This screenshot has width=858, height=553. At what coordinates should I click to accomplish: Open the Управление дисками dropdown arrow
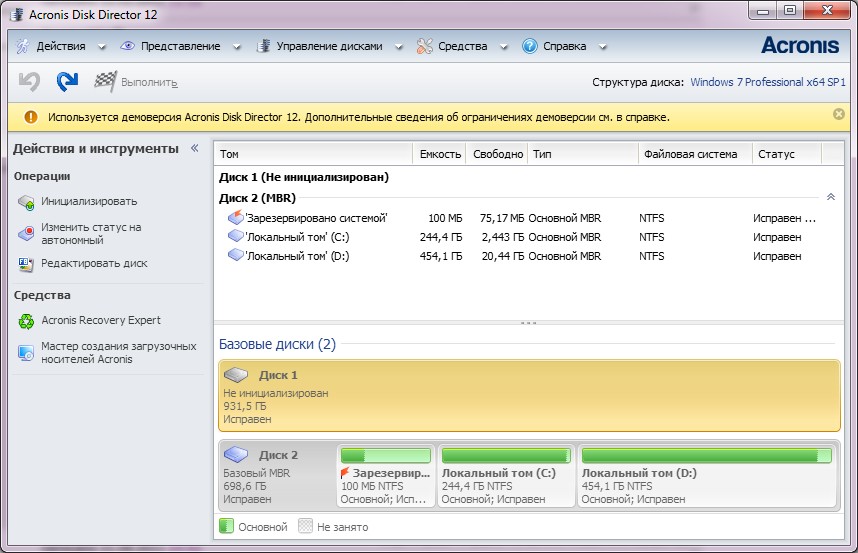[399, 47]
